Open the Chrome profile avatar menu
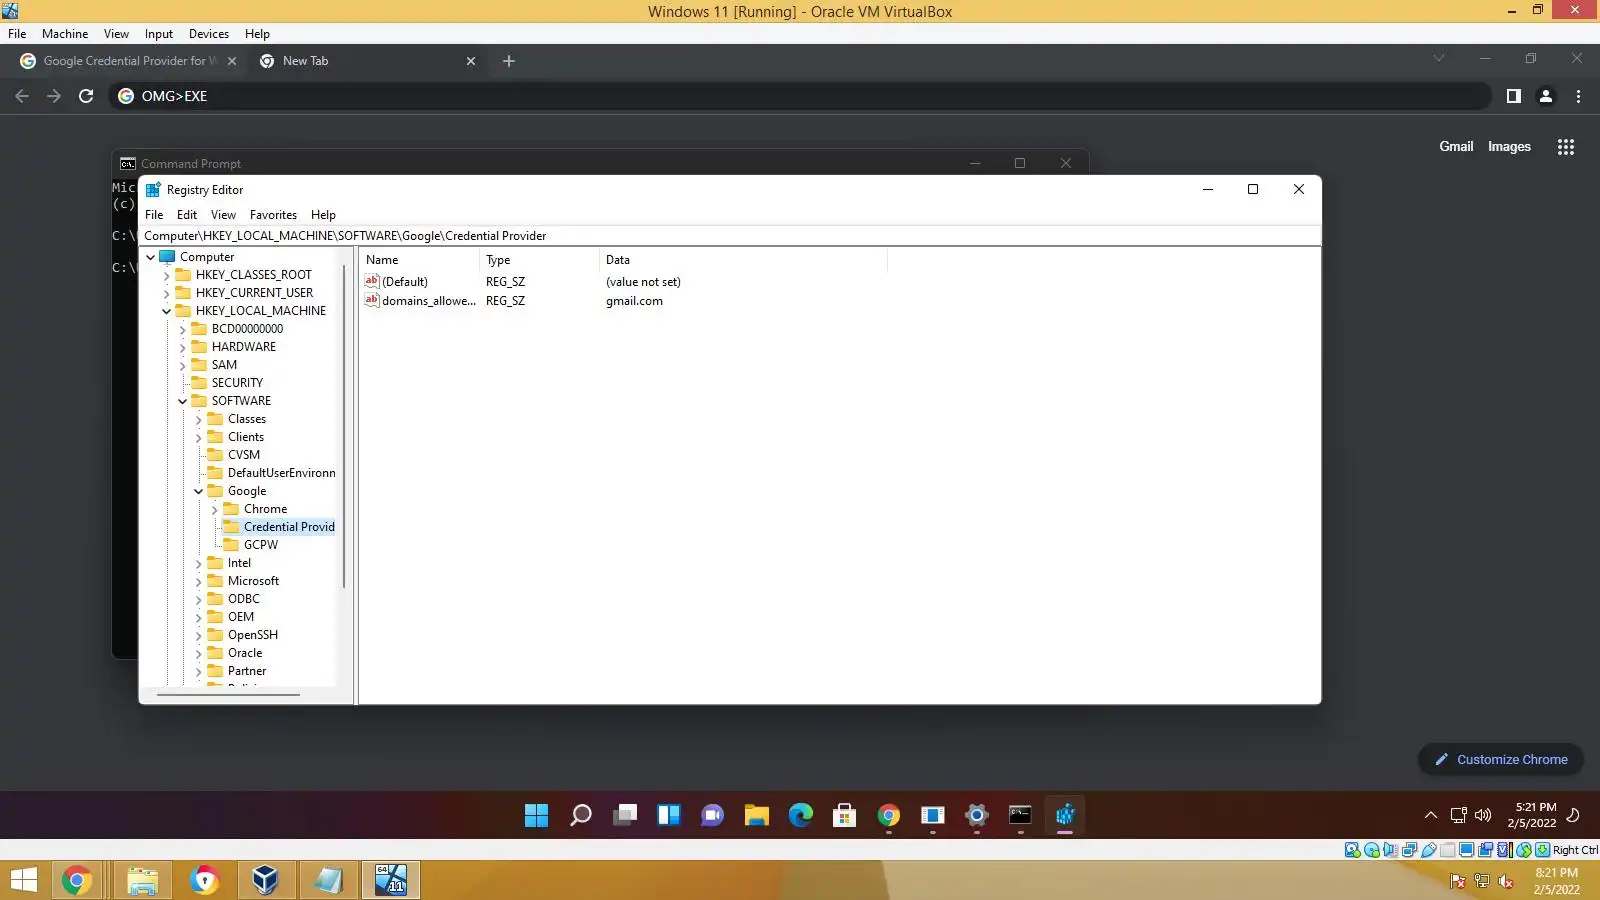Image resolution: width=1600 pixels, height=900 pixels. [1546, 96]
